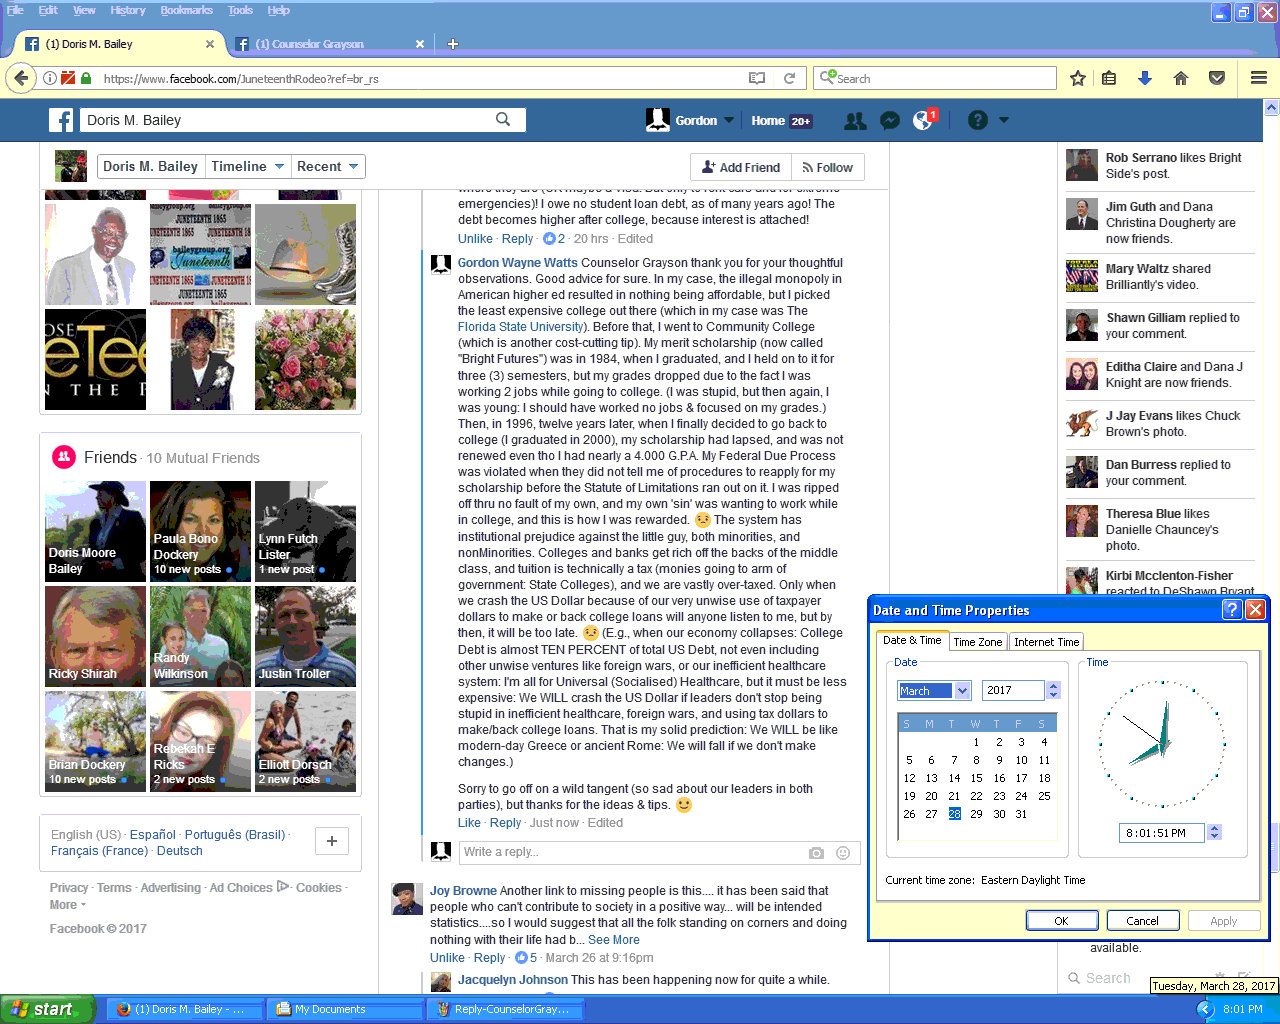Open the notifications globe icon
The image size is (1280, 1024).
coord(923,120)
